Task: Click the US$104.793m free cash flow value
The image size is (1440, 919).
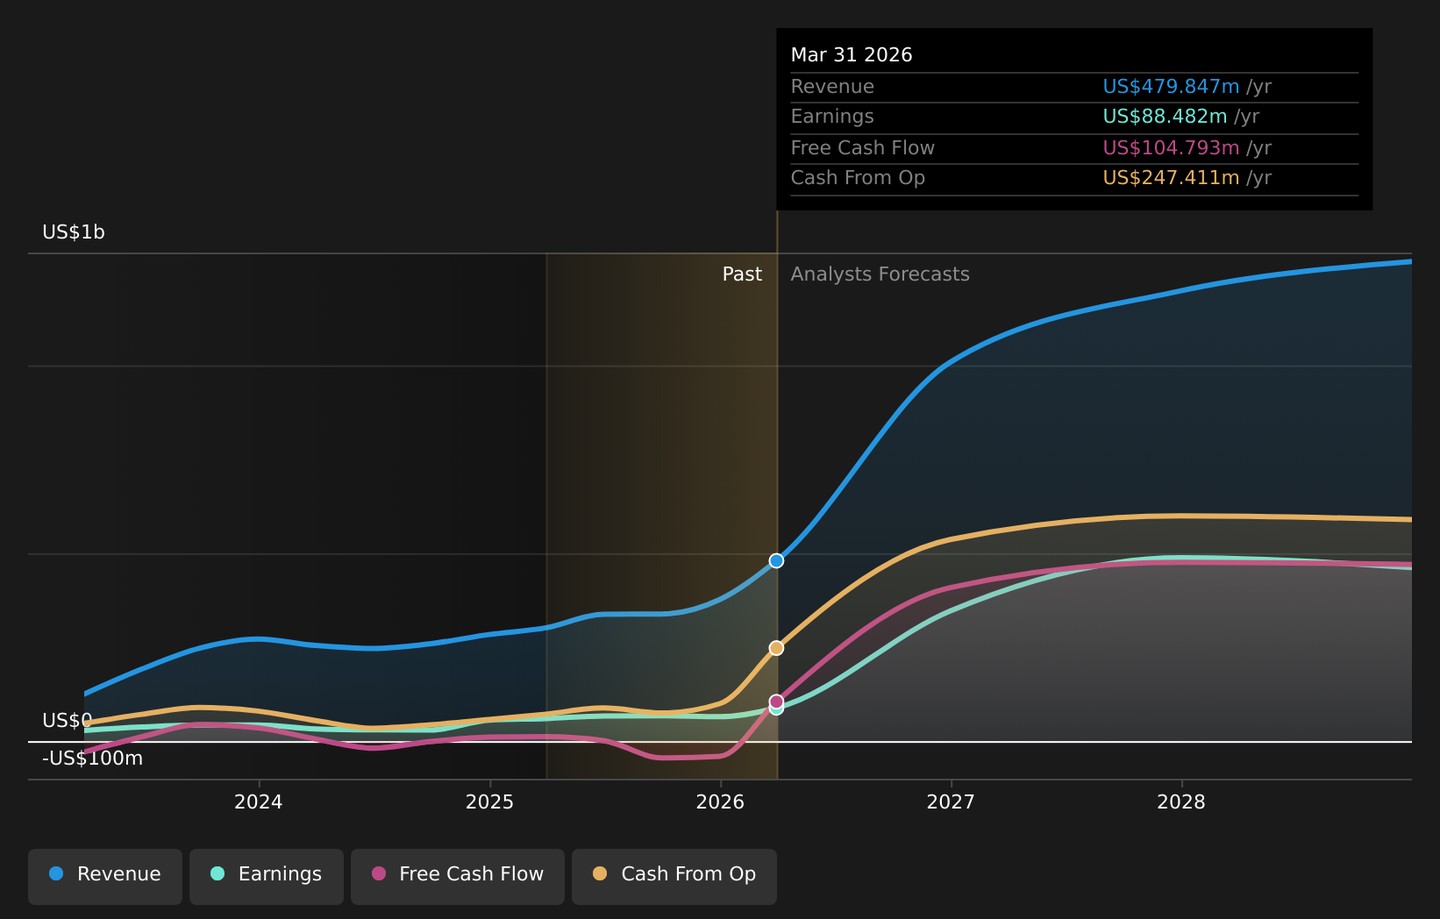Action: (1171, 148)
